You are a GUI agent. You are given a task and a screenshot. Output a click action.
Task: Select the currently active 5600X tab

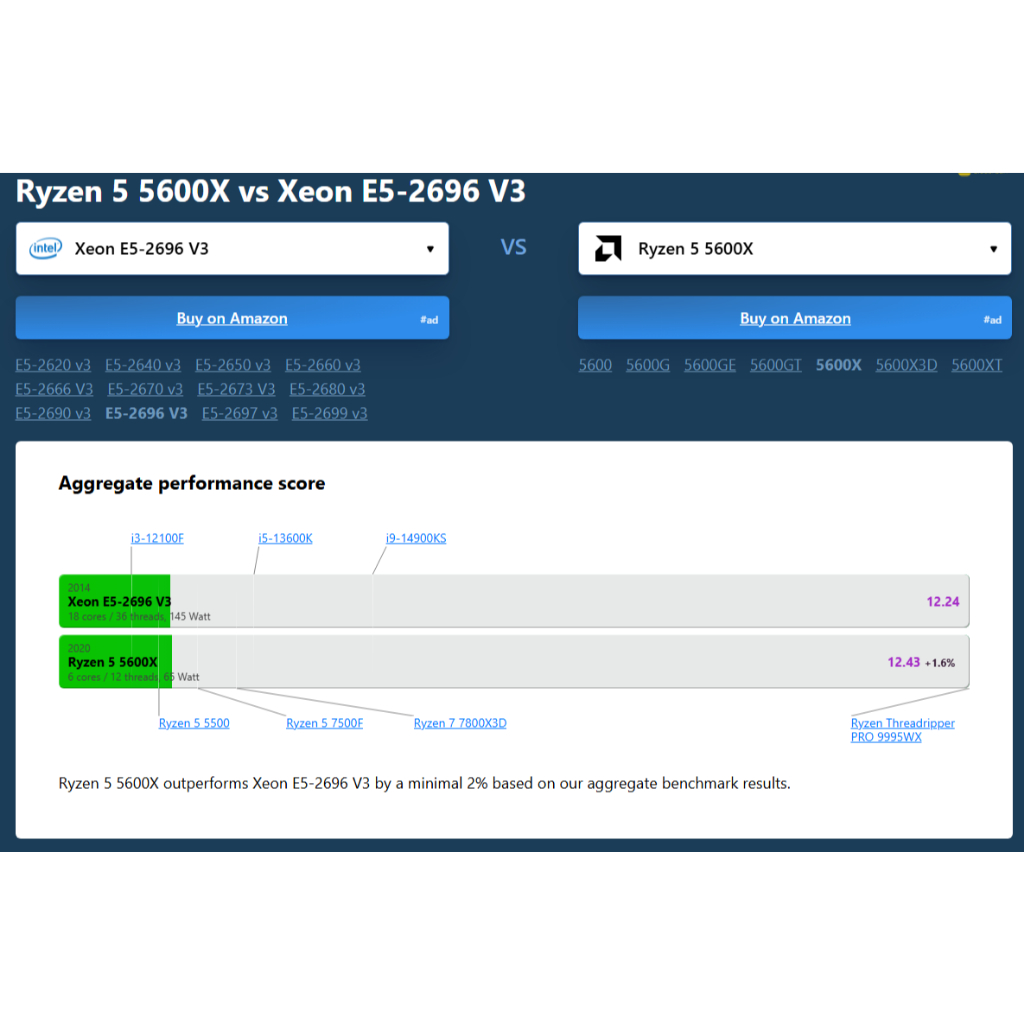point(838,365)
